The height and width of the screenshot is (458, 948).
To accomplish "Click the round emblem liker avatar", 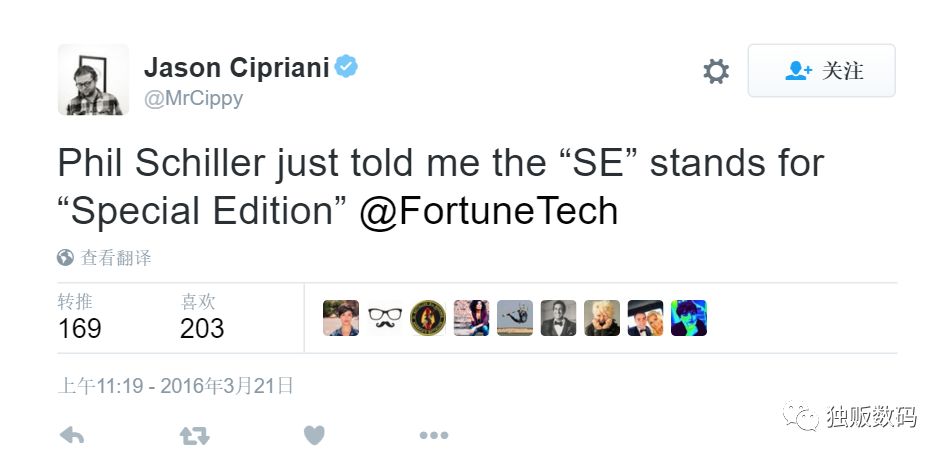I will point(428,318).
